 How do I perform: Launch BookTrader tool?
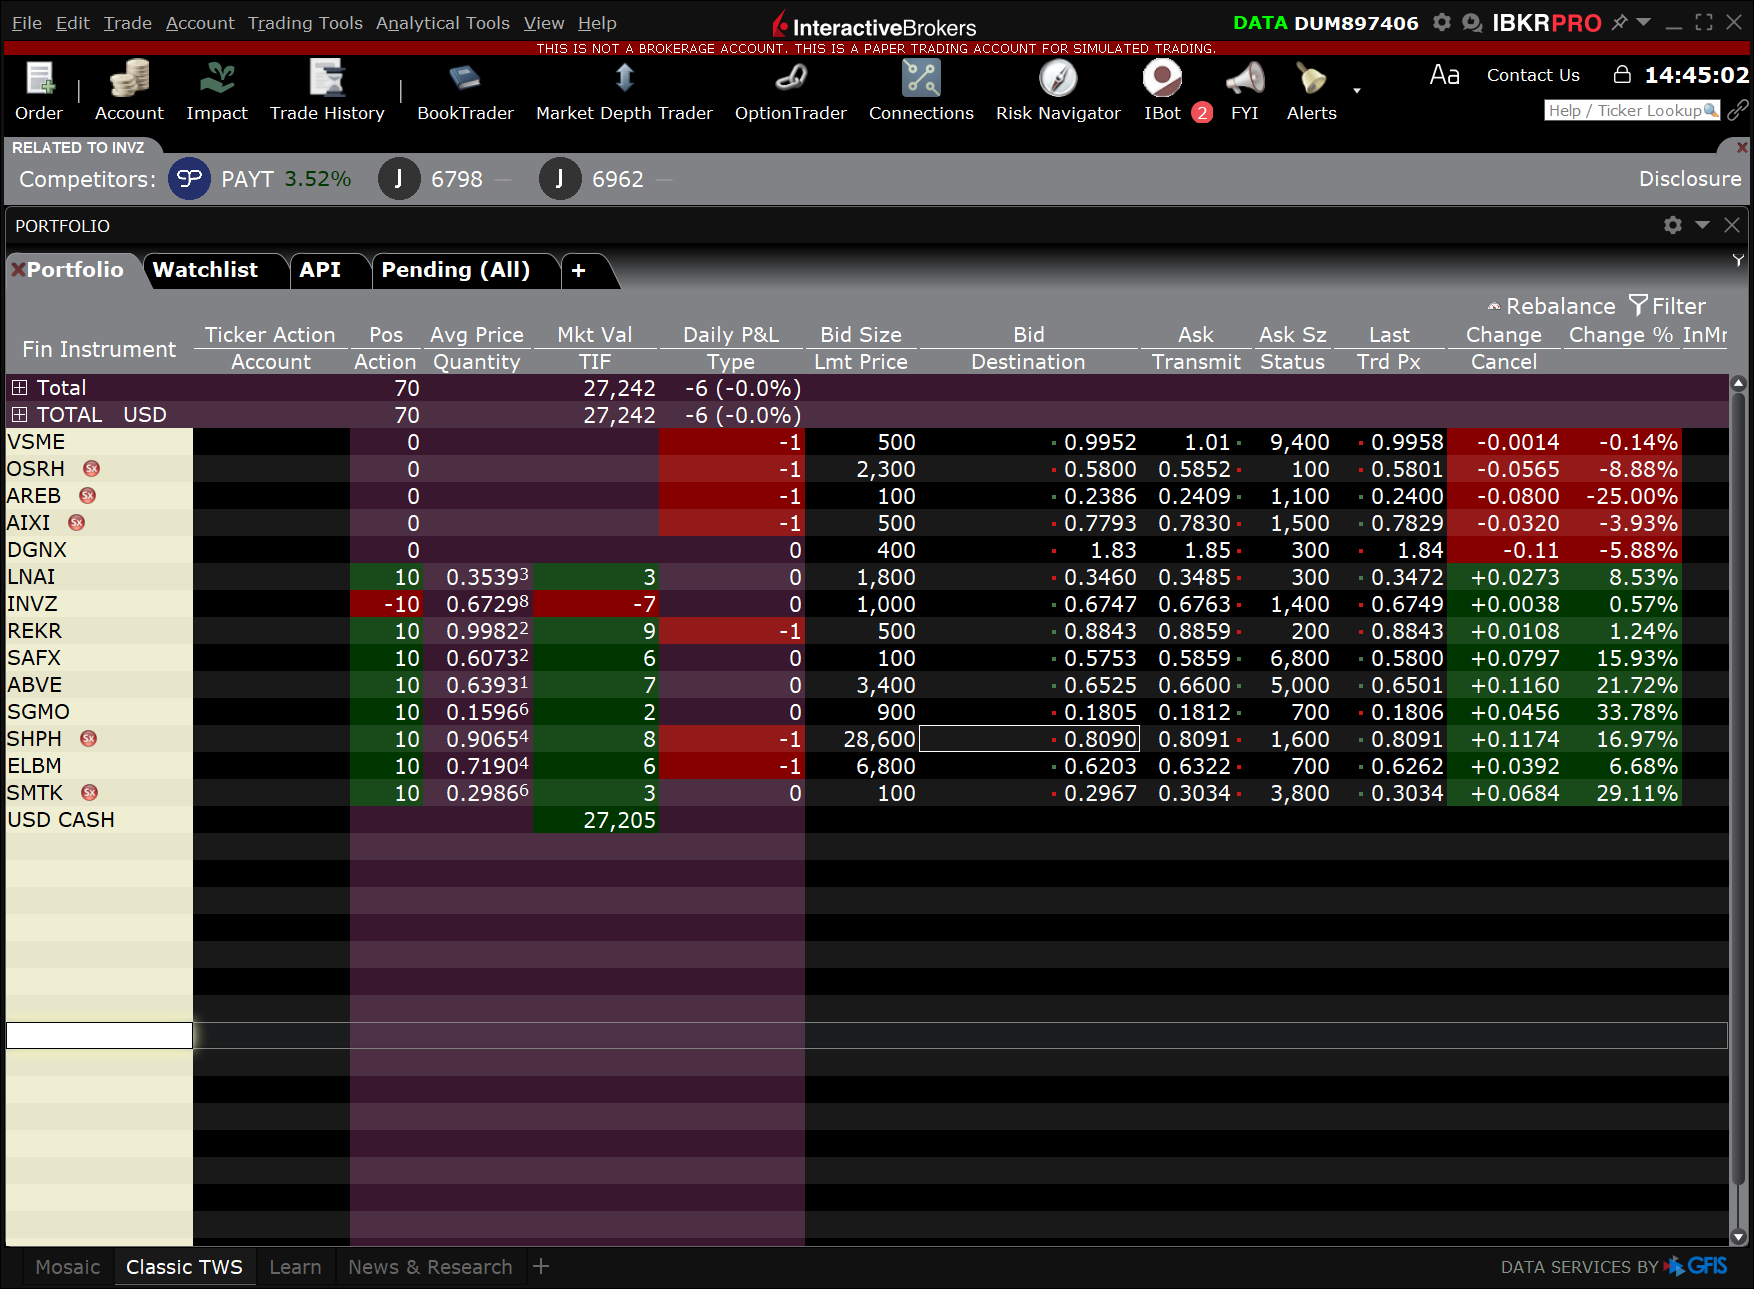point(465,90)
